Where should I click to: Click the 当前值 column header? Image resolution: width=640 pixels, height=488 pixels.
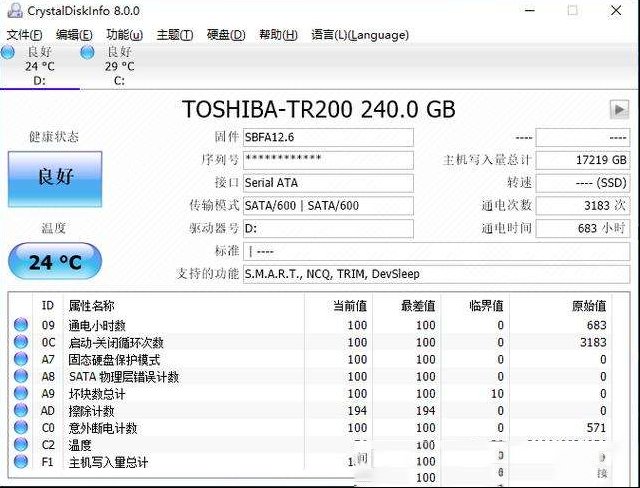point(338,306)
